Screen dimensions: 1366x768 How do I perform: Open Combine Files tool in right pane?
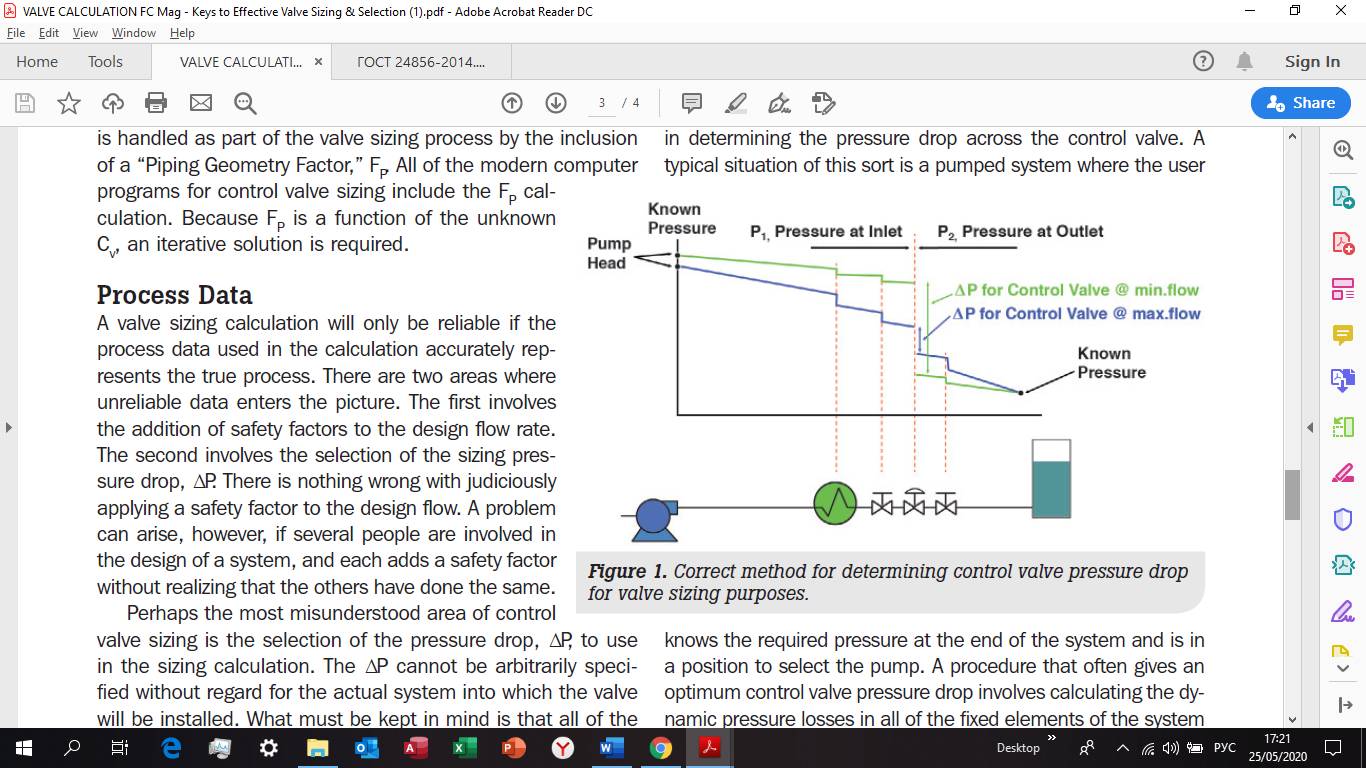point(1343,381)
